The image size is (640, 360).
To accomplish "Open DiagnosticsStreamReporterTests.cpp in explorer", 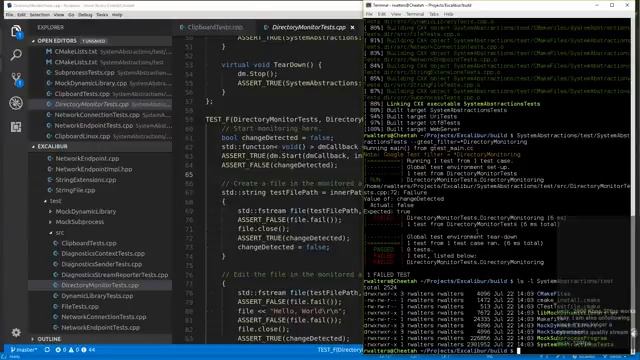I will (x=114, y=275).
